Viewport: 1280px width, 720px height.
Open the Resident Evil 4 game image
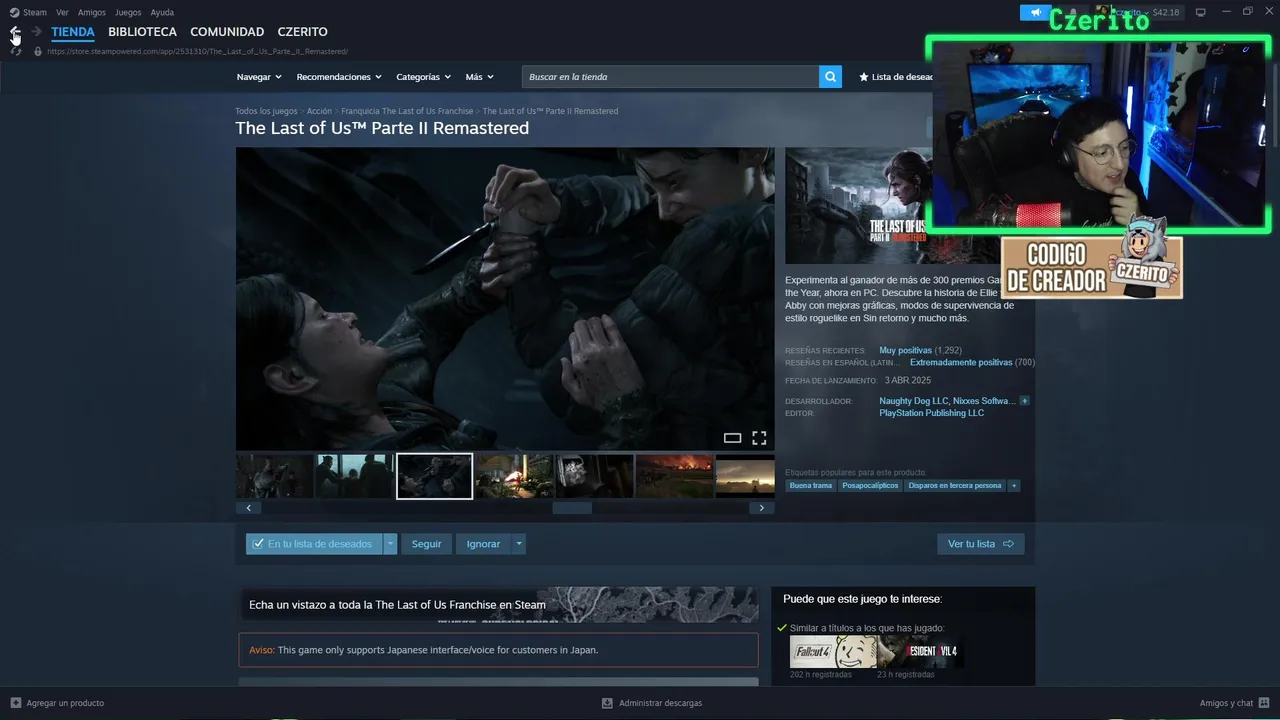click(921, 652)
